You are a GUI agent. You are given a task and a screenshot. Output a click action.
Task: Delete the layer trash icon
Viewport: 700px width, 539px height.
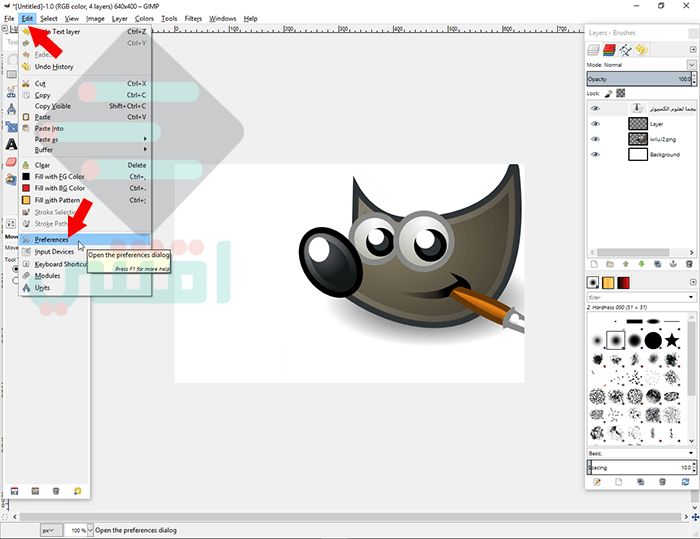[689, 264]
